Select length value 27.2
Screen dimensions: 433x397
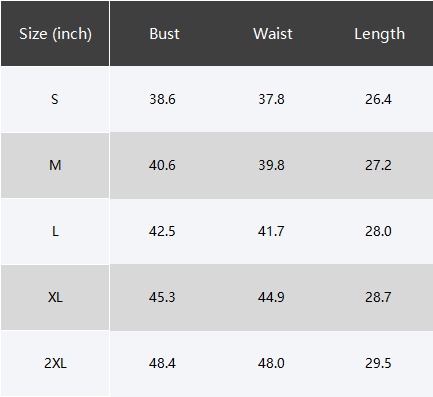(378, 165)
